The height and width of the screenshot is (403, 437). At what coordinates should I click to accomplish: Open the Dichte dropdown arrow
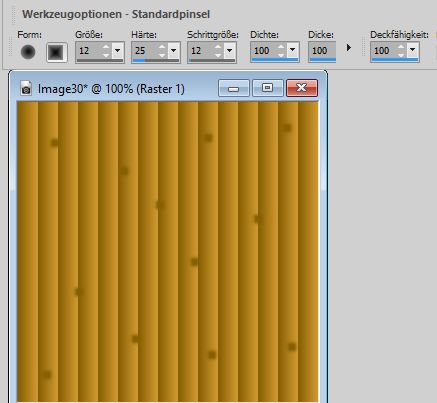tap(292, 50)
